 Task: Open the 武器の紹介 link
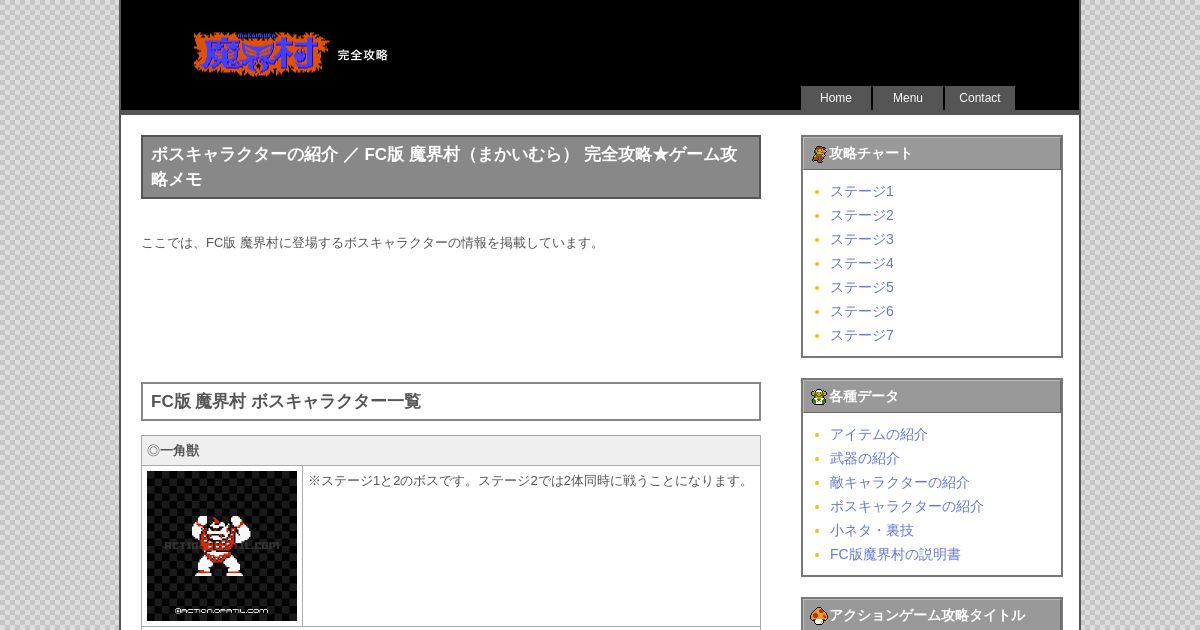(x=865, y=458)
